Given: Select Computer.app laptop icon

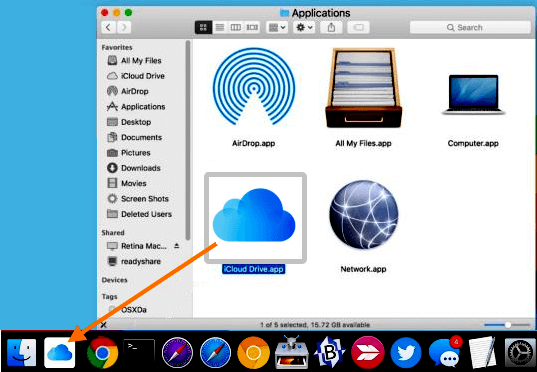Looking at the screenshot, I should point(473,94).
